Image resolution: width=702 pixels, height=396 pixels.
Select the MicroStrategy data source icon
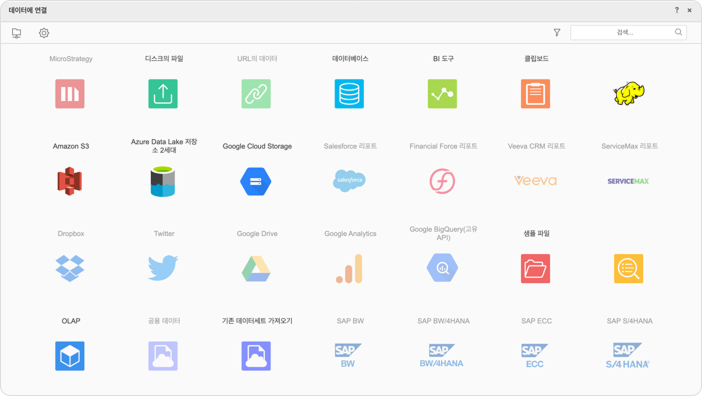(x=70, y=94)
